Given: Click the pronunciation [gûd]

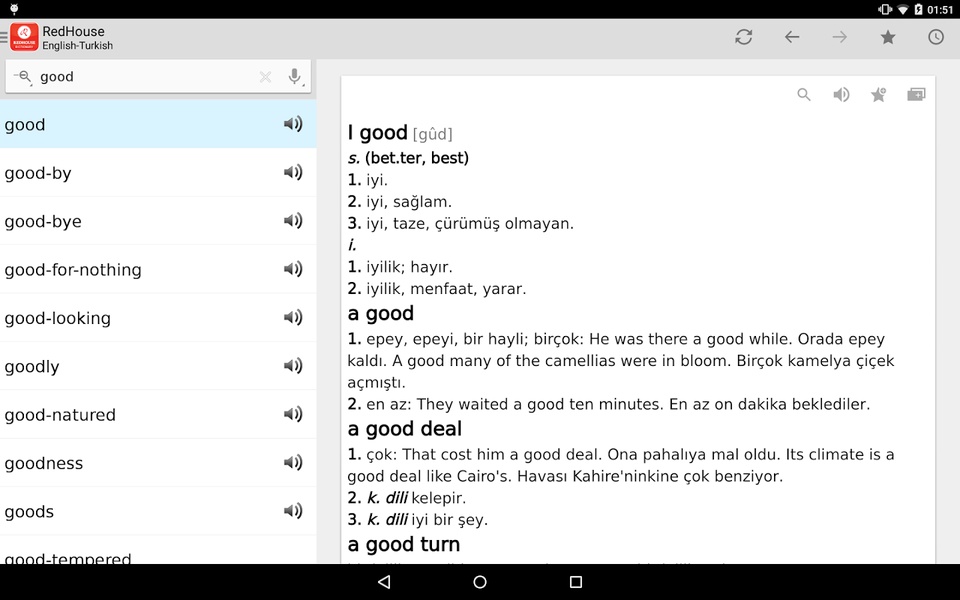Looking at the screenshot, I should point(433,134).
